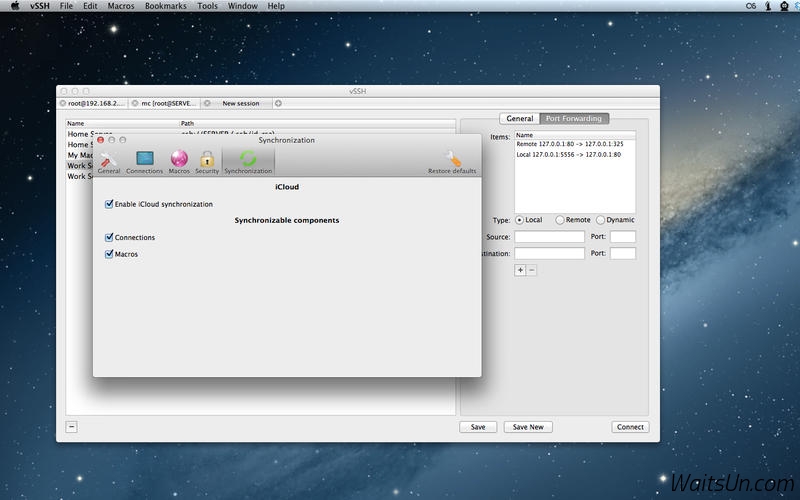Select Remote forwarding type
This screenshot has height=500, width=800.
pyautogui.click(x=560, y=220)
